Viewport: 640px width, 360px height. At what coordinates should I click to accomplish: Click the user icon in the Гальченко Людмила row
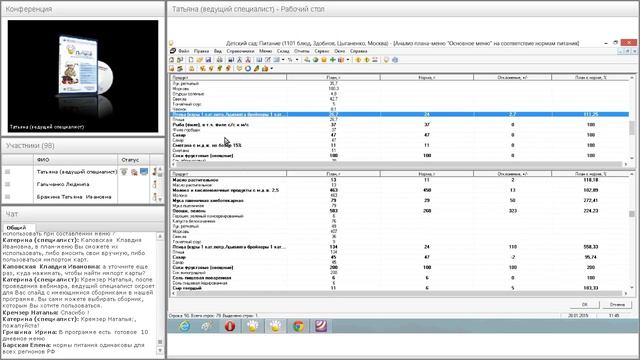(x=155, y=185)
